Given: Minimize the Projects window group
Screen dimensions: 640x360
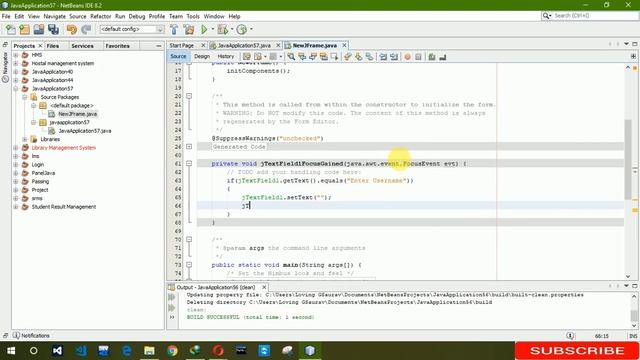Looking at the screenshot, I should click(159, 46).
